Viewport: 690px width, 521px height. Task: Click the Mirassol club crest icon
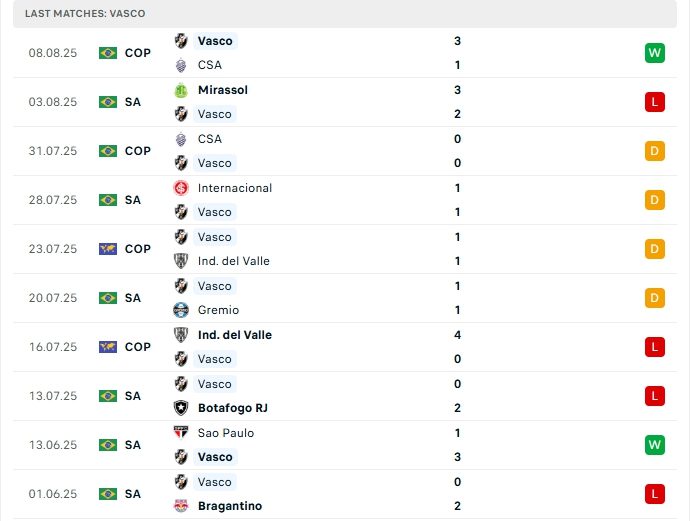tap(181, 90)
